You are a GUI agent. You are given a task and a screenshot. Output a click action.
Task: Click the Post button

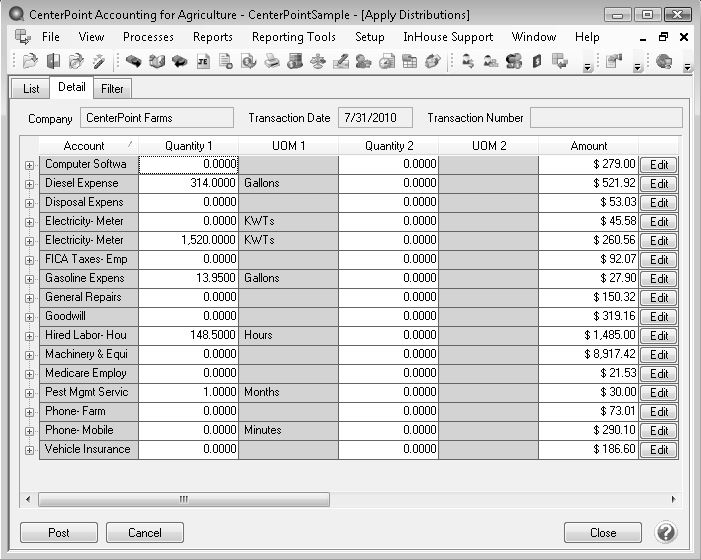[x=59, y=533]
